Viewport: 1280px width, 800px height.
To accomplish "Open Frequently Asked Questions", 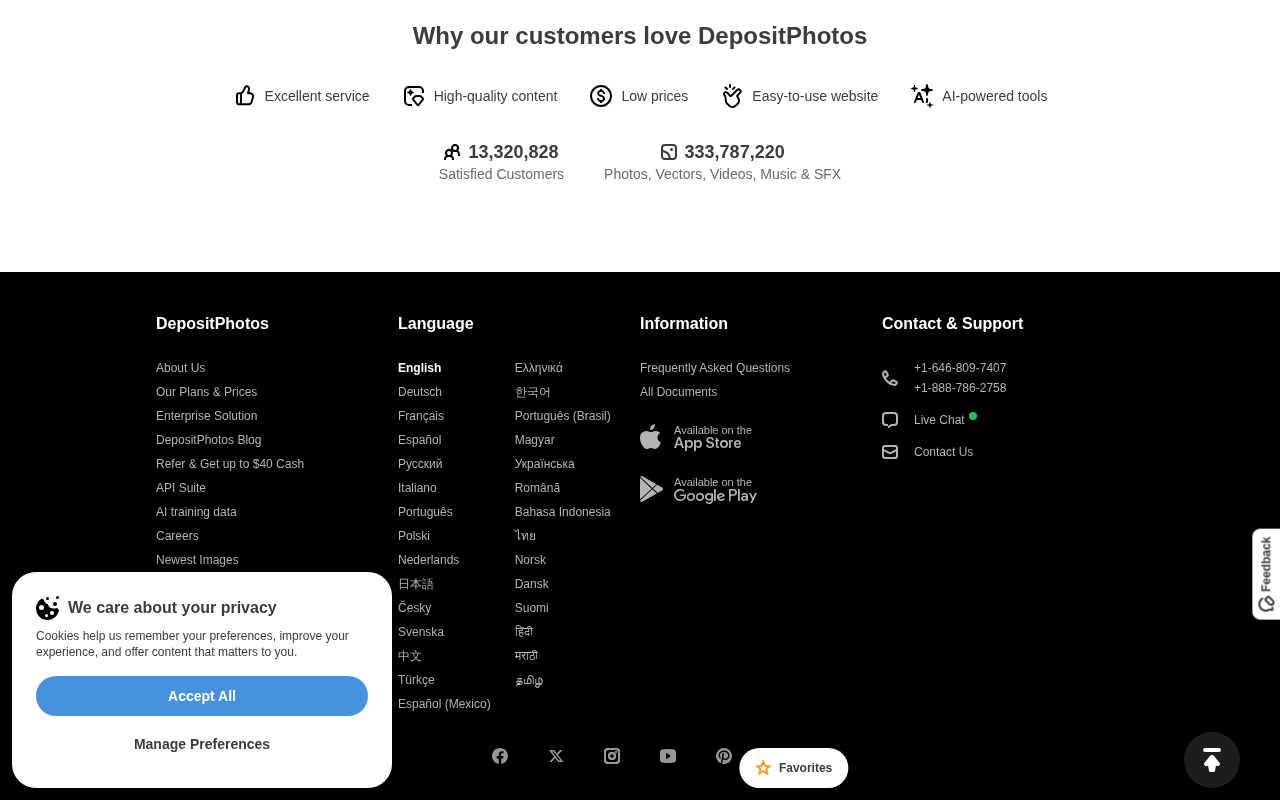I will [x=715, y=368].
